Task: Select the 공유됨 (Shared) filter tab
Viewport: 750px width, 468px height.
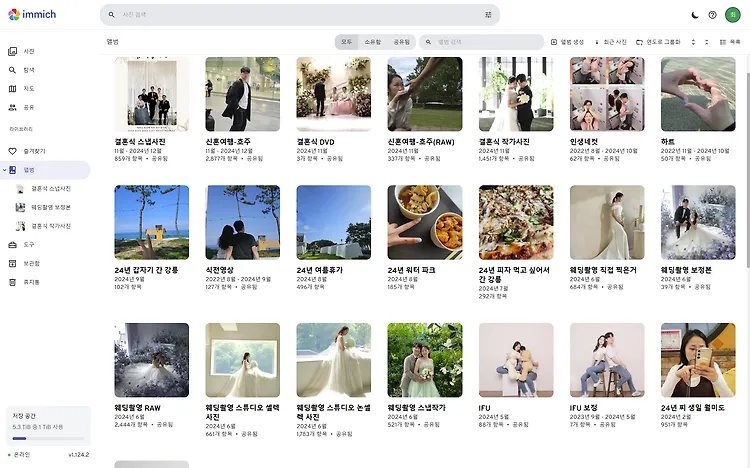Action: pos(401,42)
